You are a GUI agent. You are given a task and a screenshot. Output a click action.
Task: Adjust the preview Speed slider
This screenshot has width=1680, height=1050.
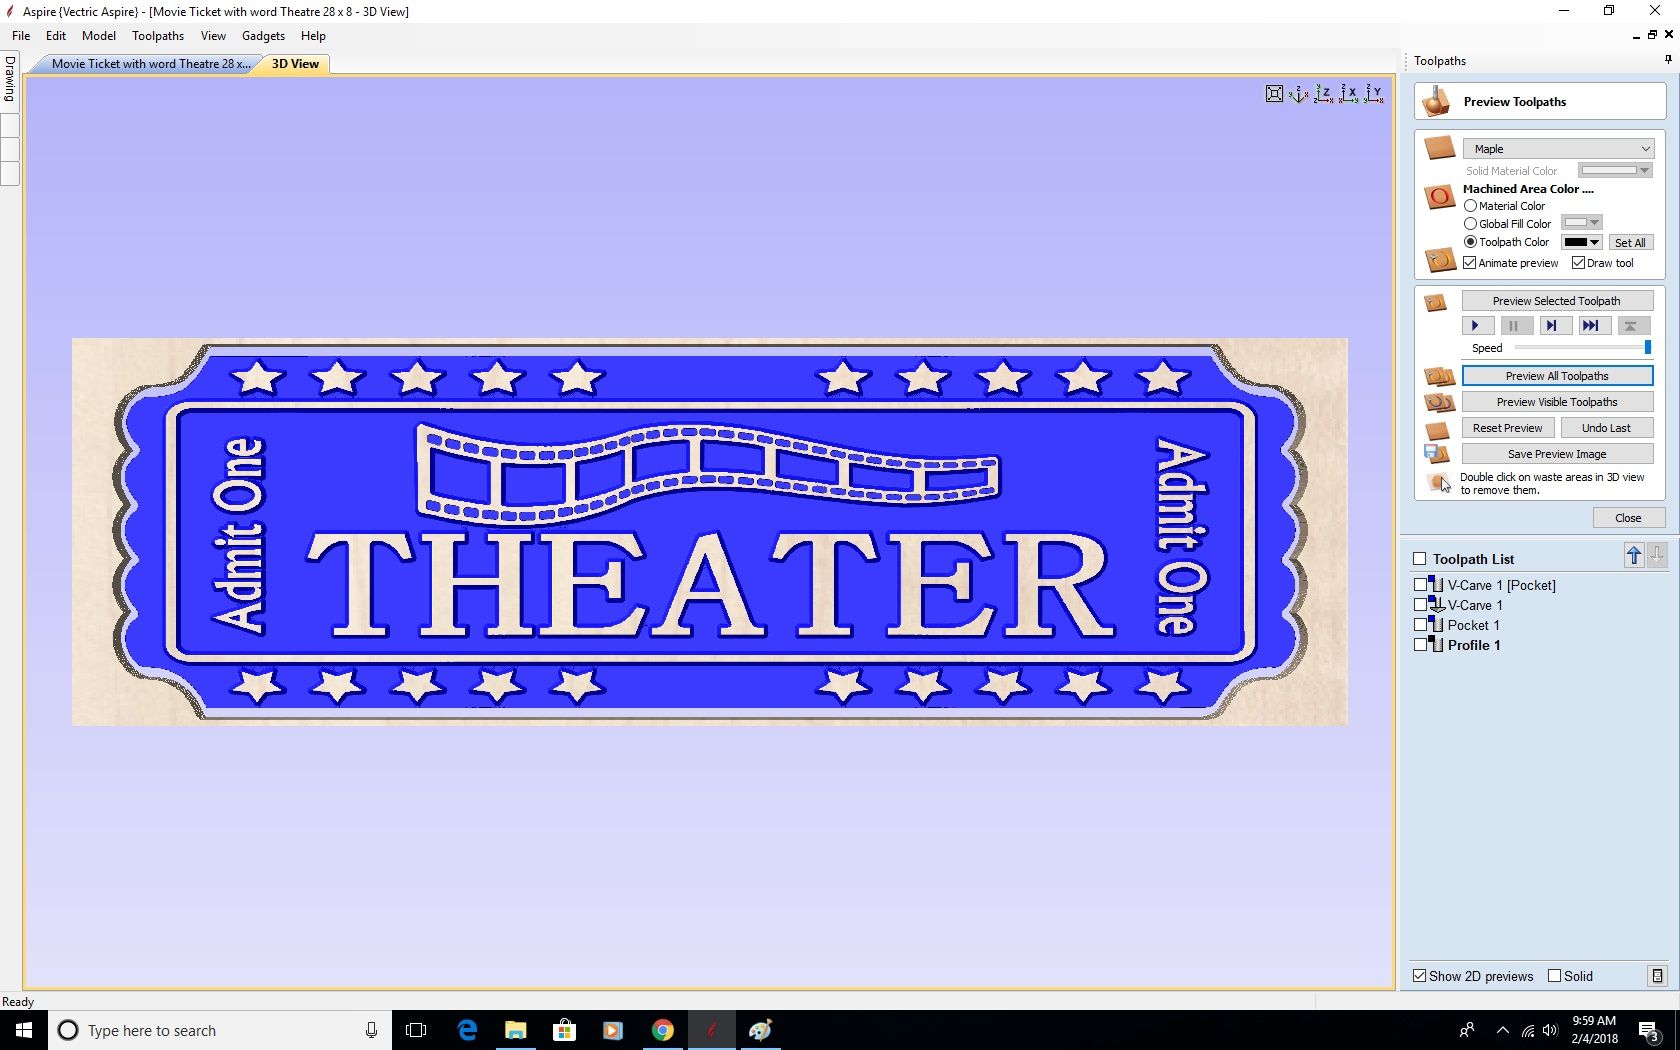click(x=1646, y=347)
